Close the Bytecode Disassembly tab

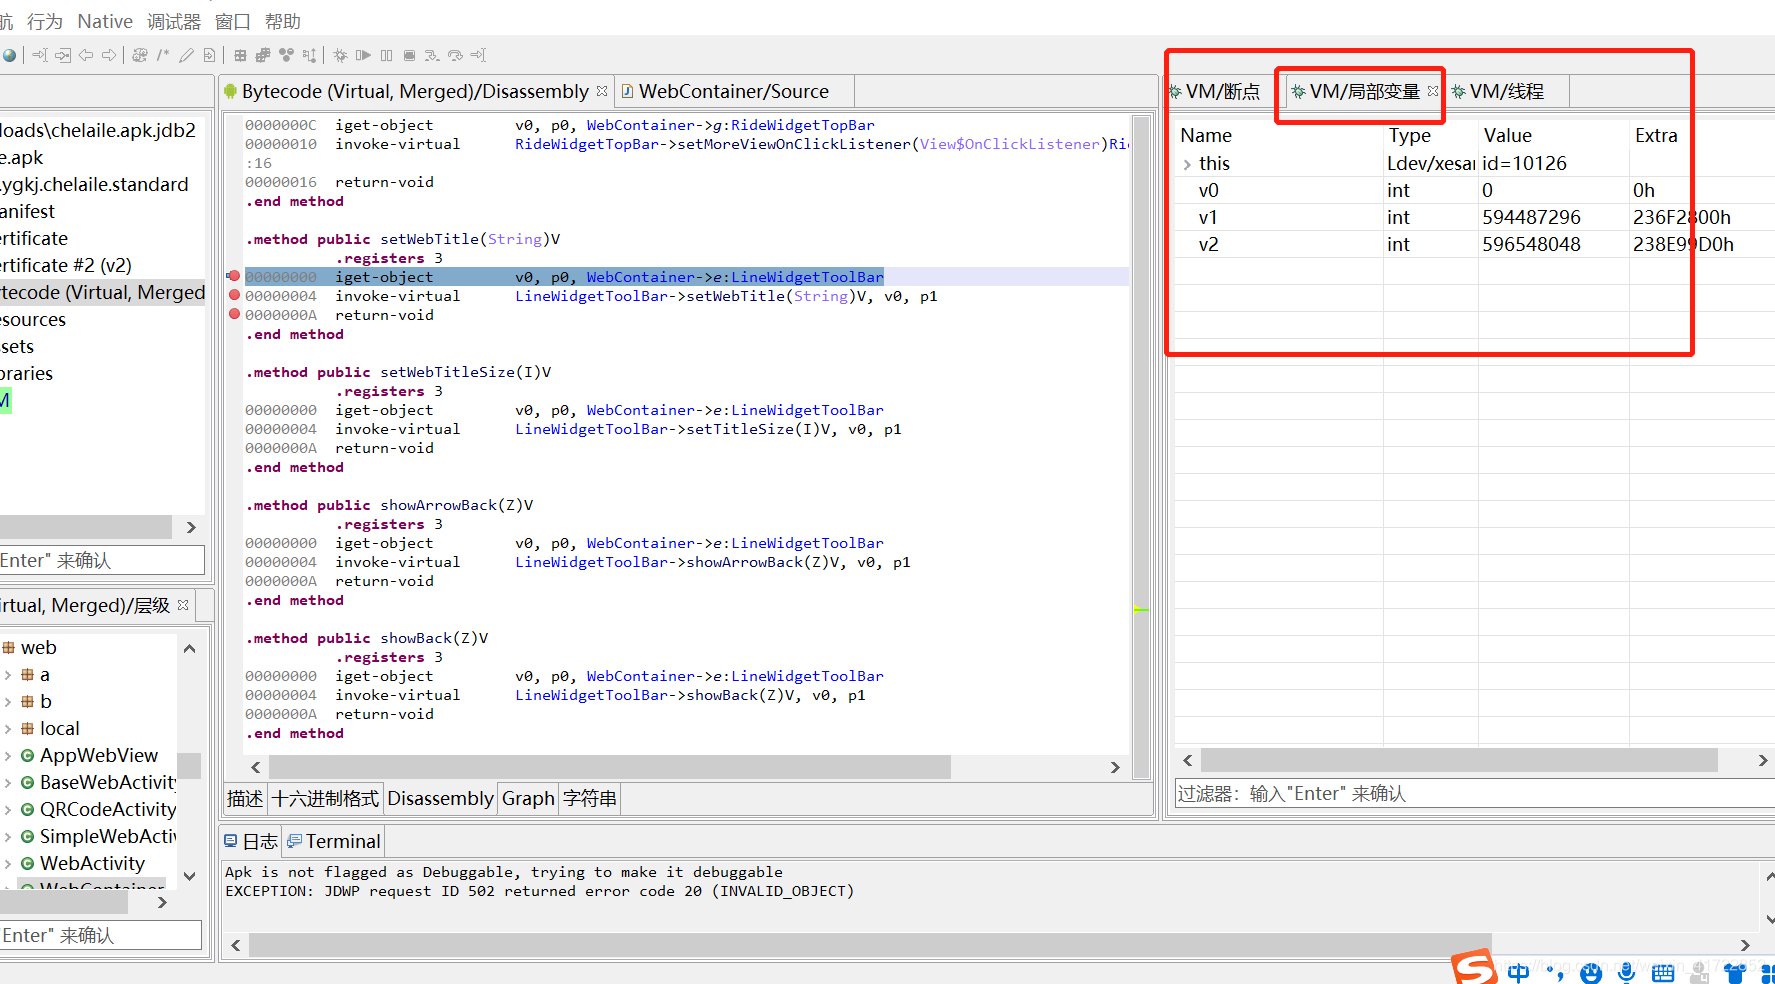tap(602, 91)
